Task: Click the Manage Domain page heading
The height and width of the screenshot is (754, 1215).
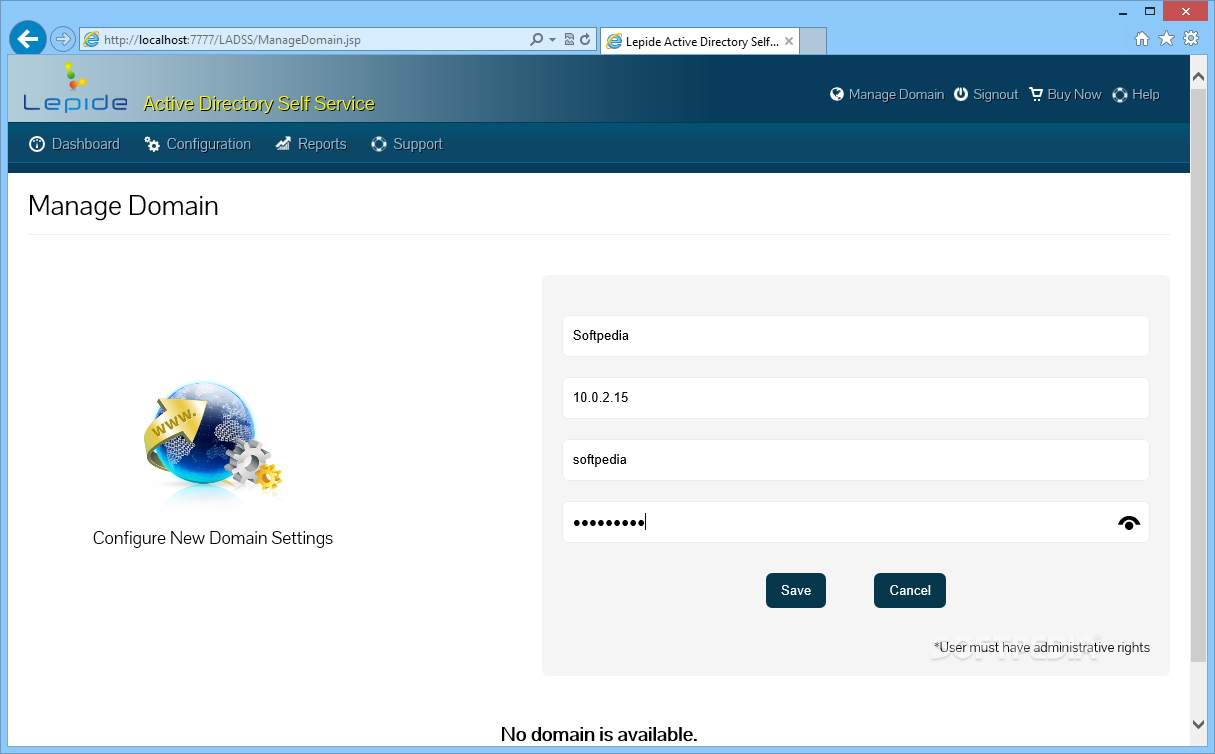Action: [123, 206]
